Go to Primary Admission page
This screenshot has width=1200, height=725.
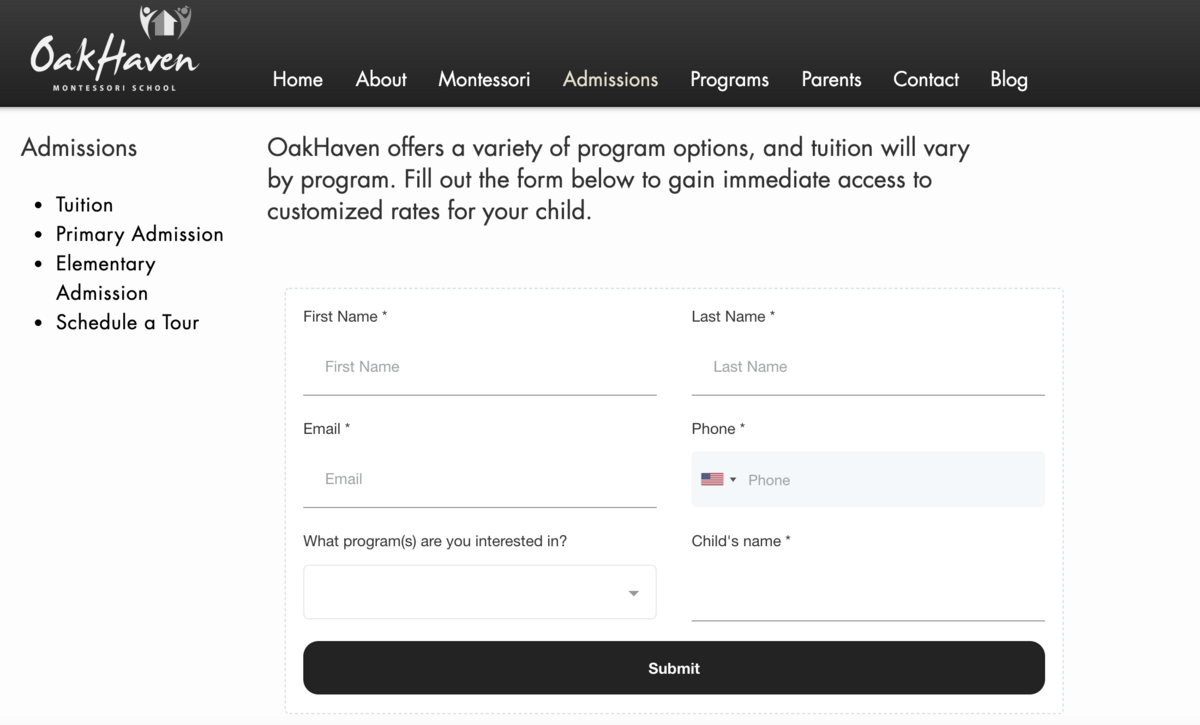pos(139,234)
